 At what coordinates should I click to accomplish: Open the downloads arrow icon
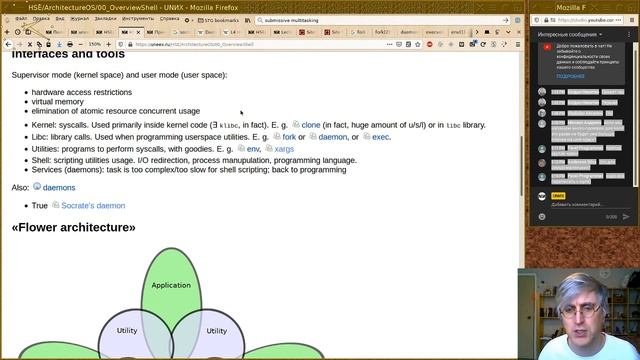click(59, 44)
